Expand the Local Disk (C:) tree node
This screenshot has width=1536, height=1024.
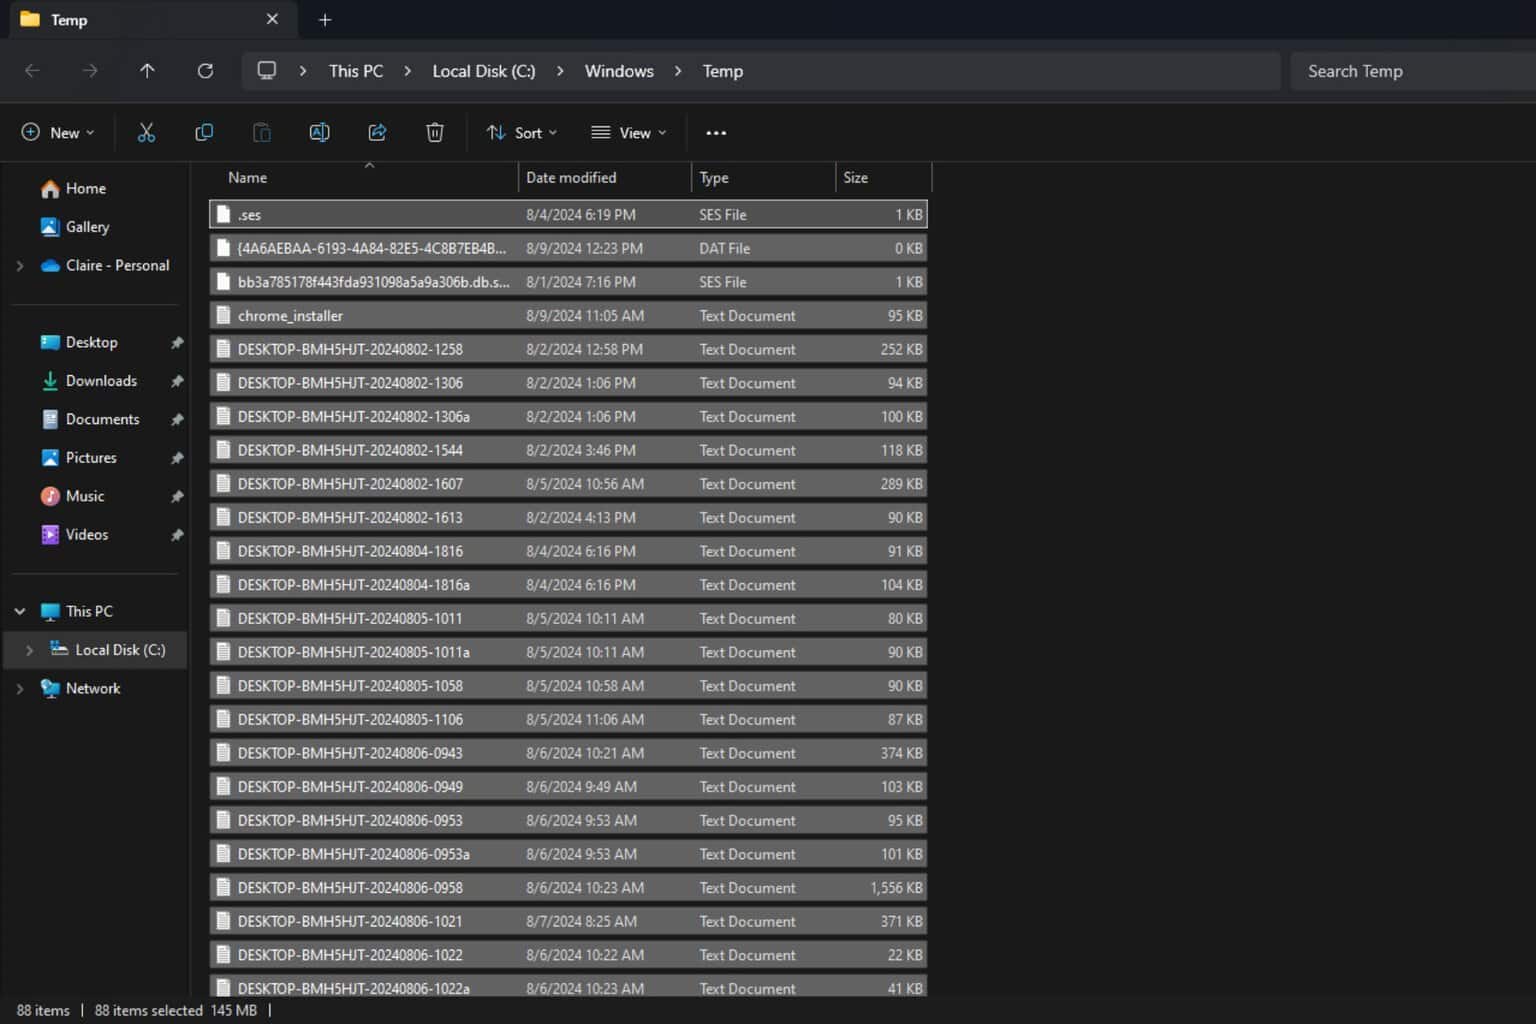[x=30, y=650]
